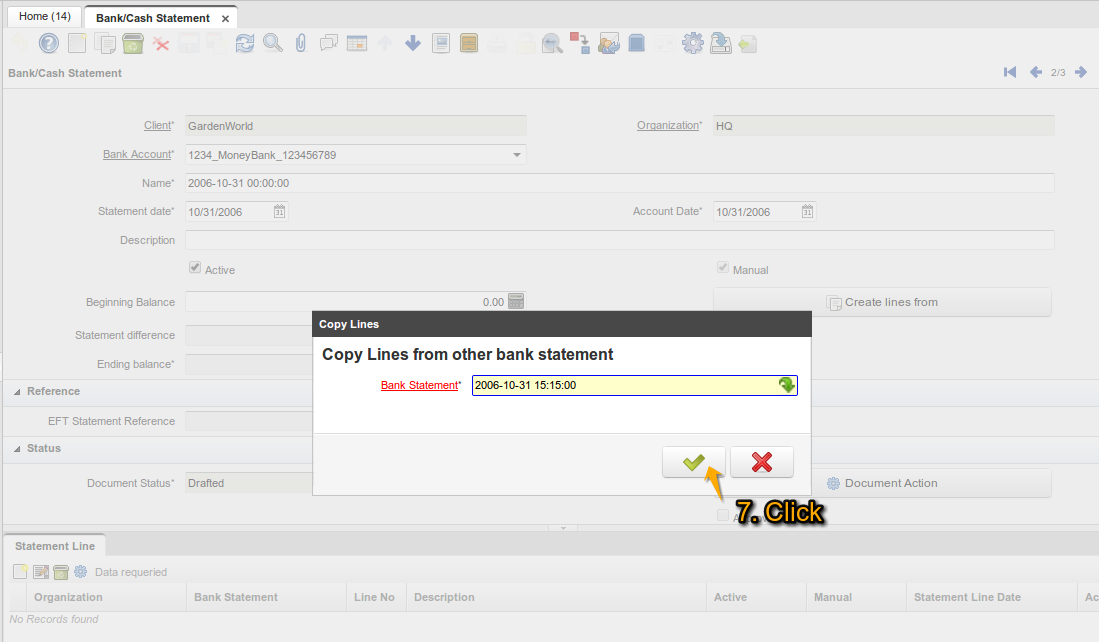The height and width of the screenshot is (642, 1099).
Task: Open the record lookup magnifier tool
Action: click(x=273, y=43)
